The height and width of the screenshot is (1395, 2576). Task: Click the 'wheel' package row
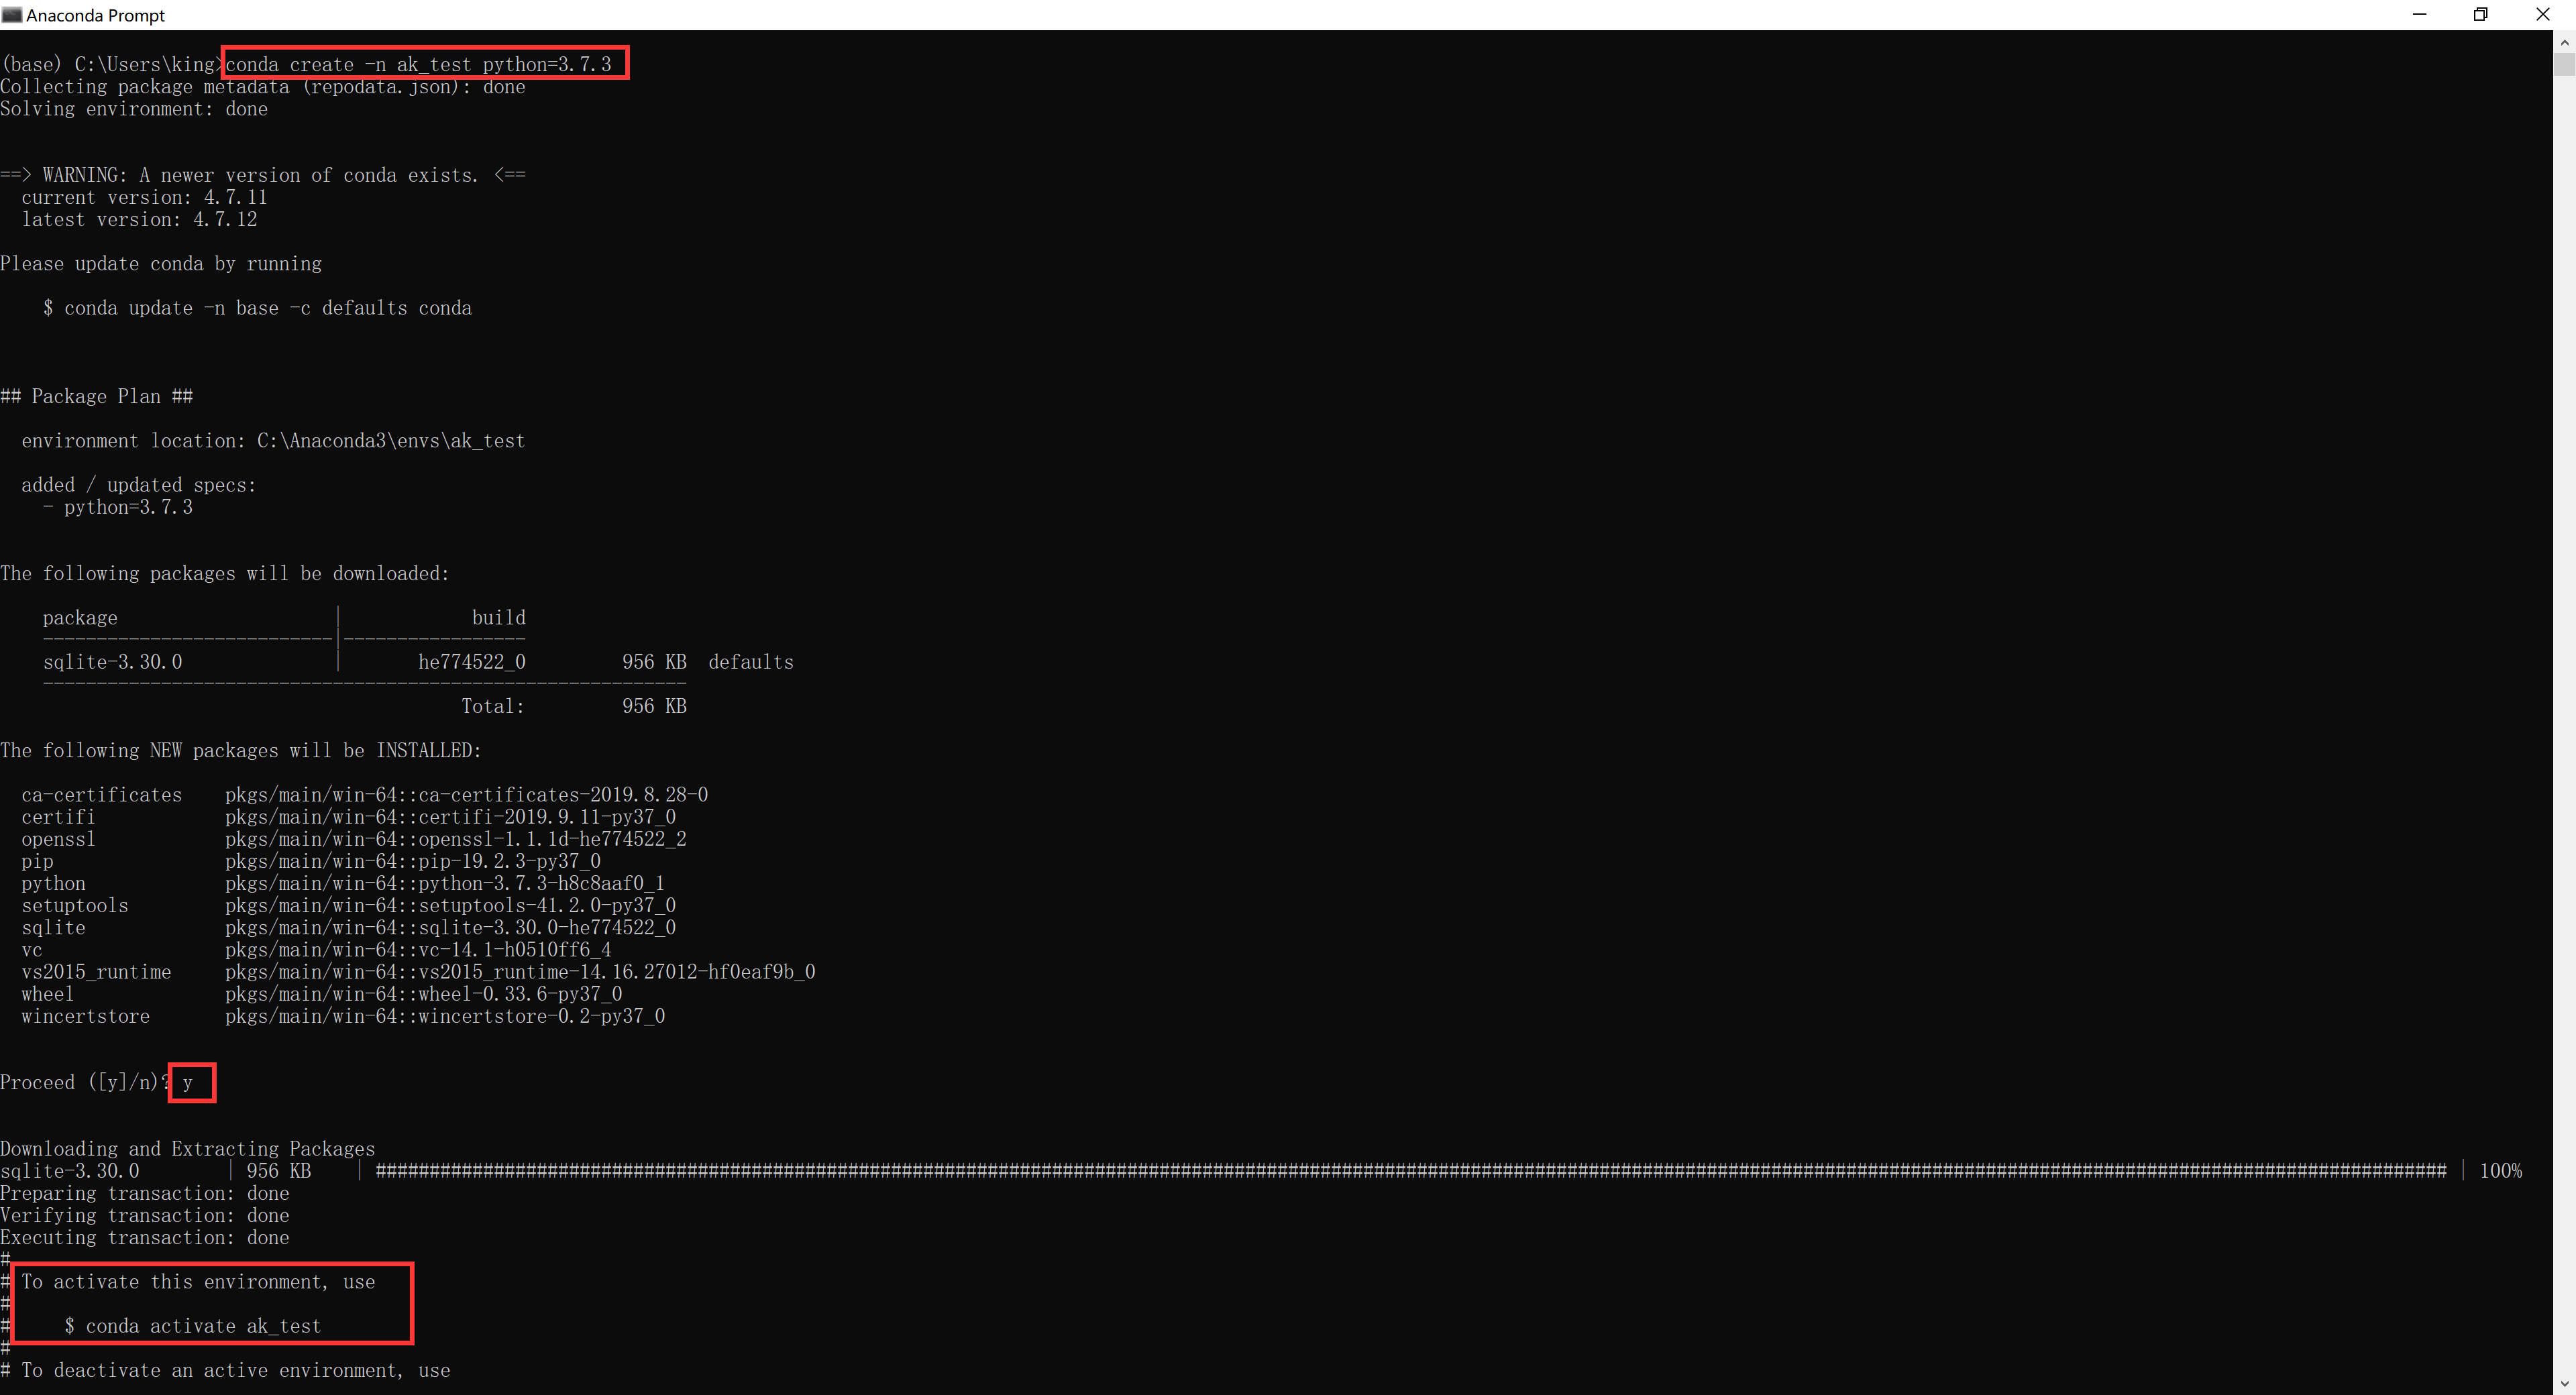click(322, 994)
